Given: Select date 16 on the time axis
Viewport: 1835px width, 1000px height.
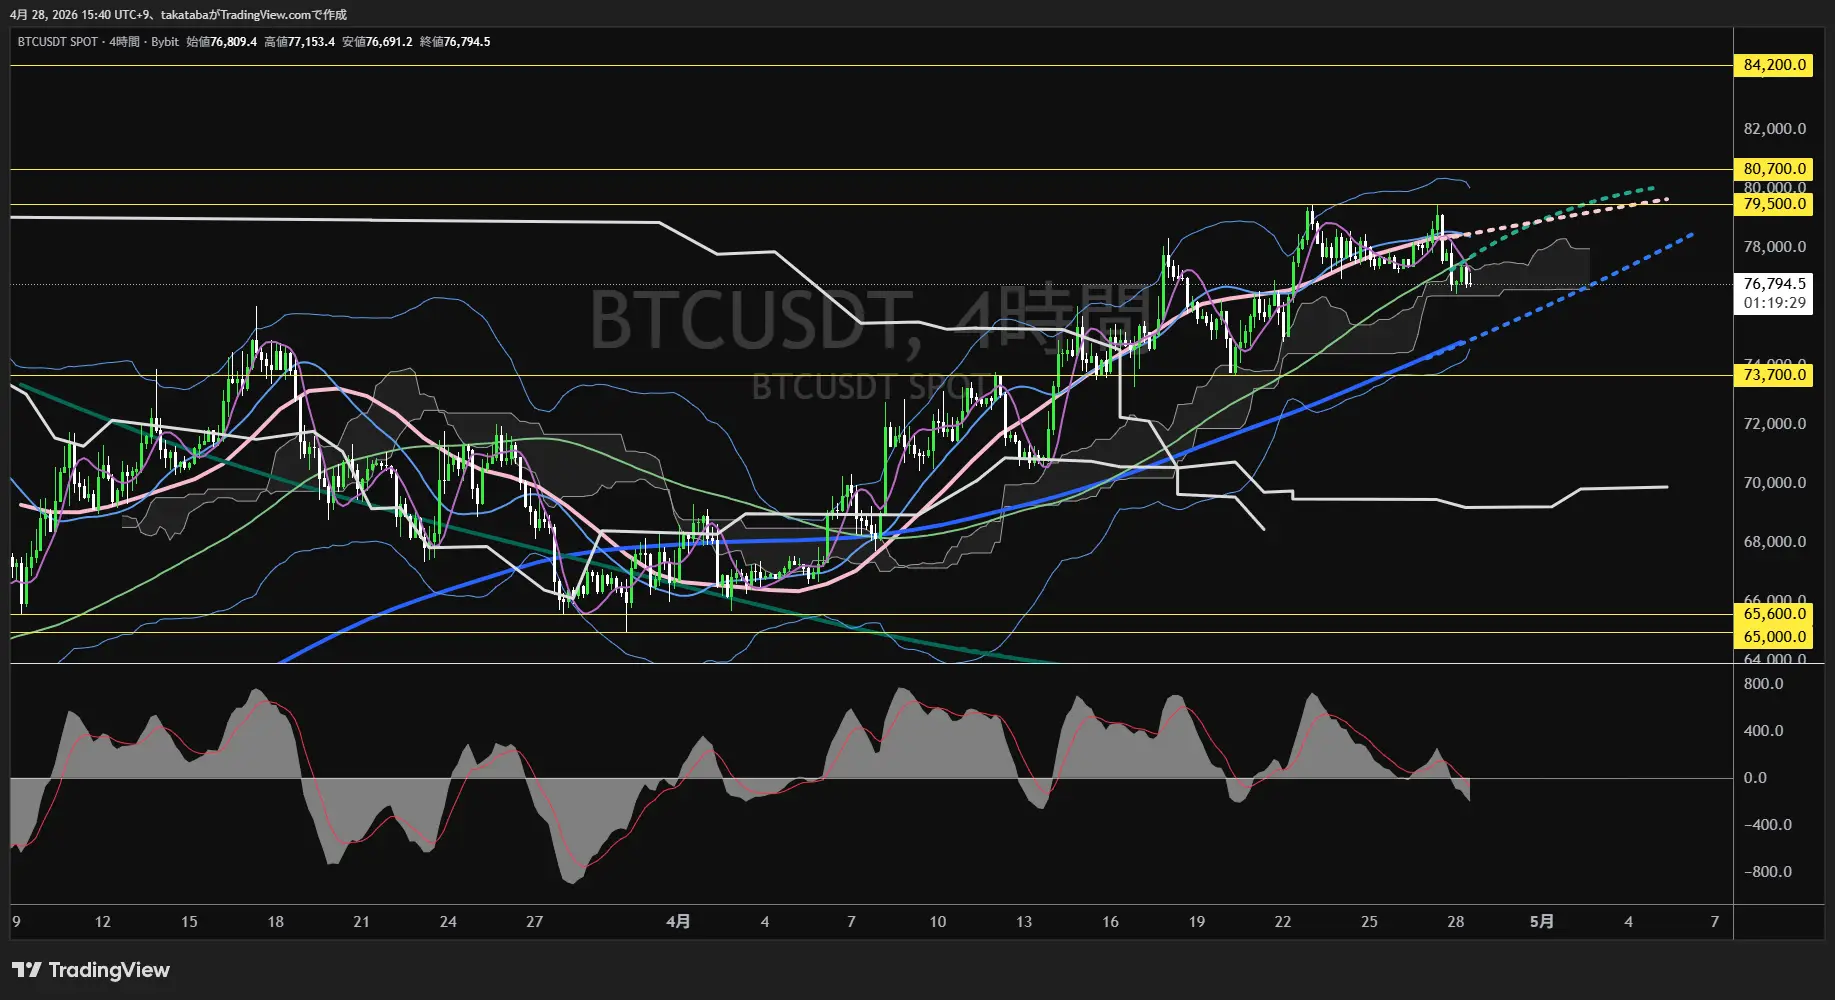Looking at the screenshot, I should coord(1110,922).
